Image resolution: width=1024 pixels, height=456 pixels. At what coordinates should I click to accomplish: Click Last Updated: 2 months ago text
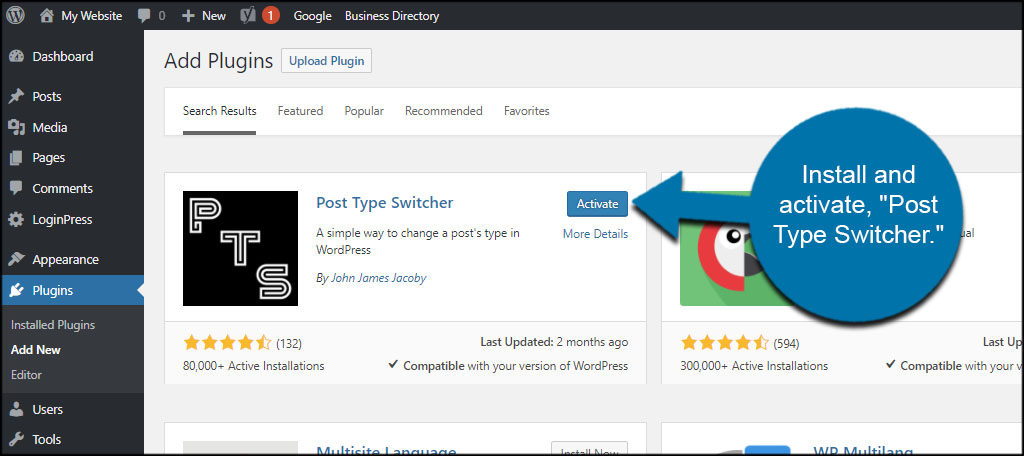[x=554, y=342]
